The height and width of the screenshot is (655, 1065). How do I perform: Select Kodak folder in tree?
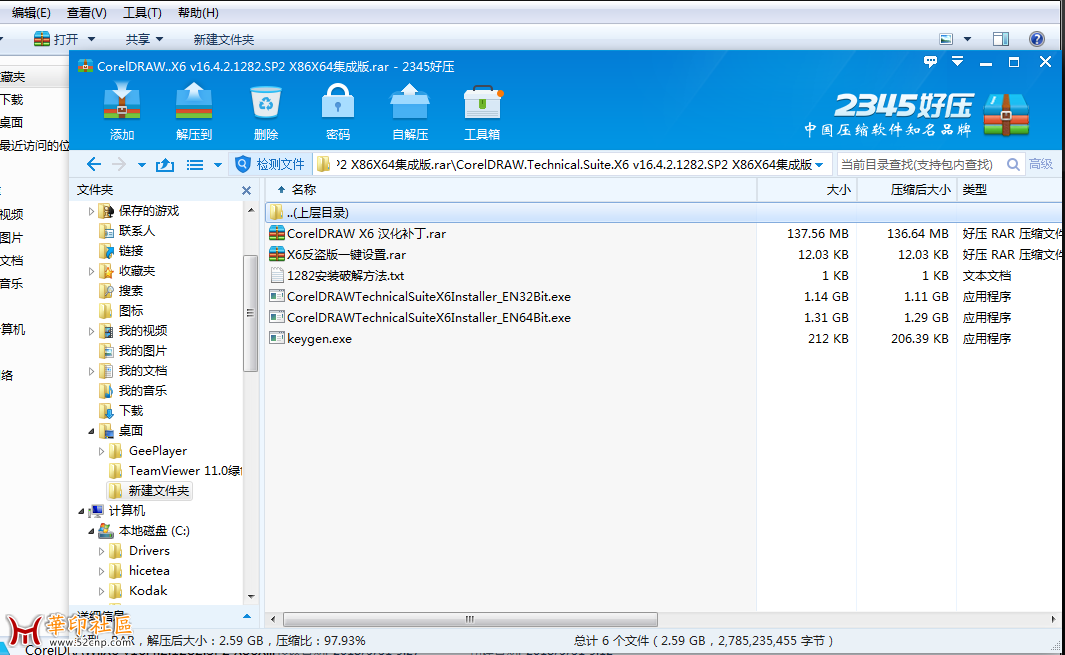click(x=148, y=590)
